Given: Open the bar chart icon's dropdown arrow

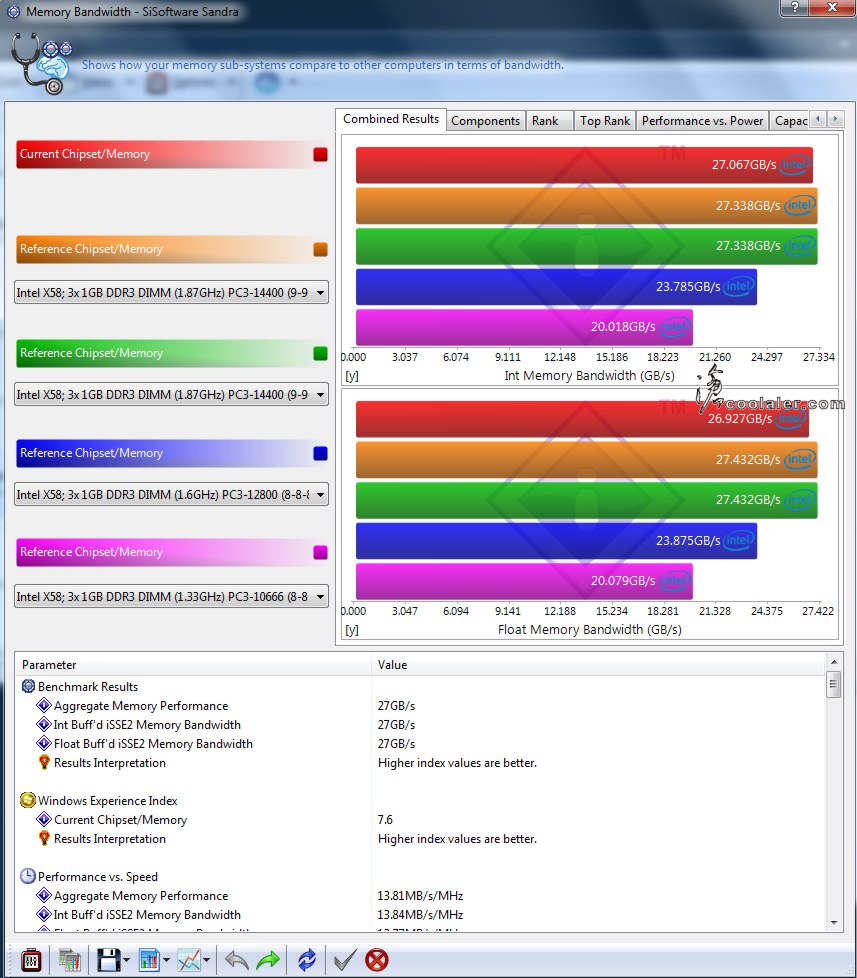Looking at the screenshot, I should pyautogui.click(x=167, y=961).
